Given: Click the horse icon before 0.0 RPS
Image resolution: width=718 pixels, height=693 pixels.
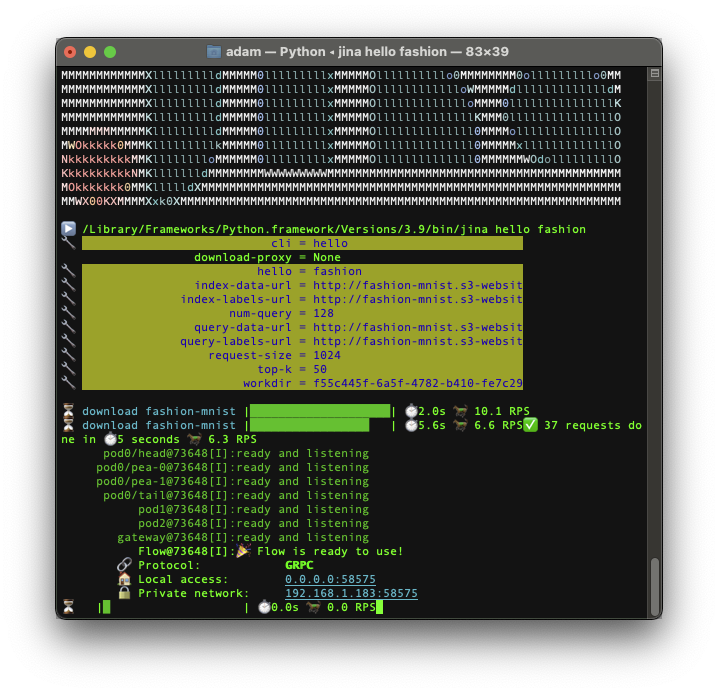Looking at the screenshot, I should click(x=313, y=607).
